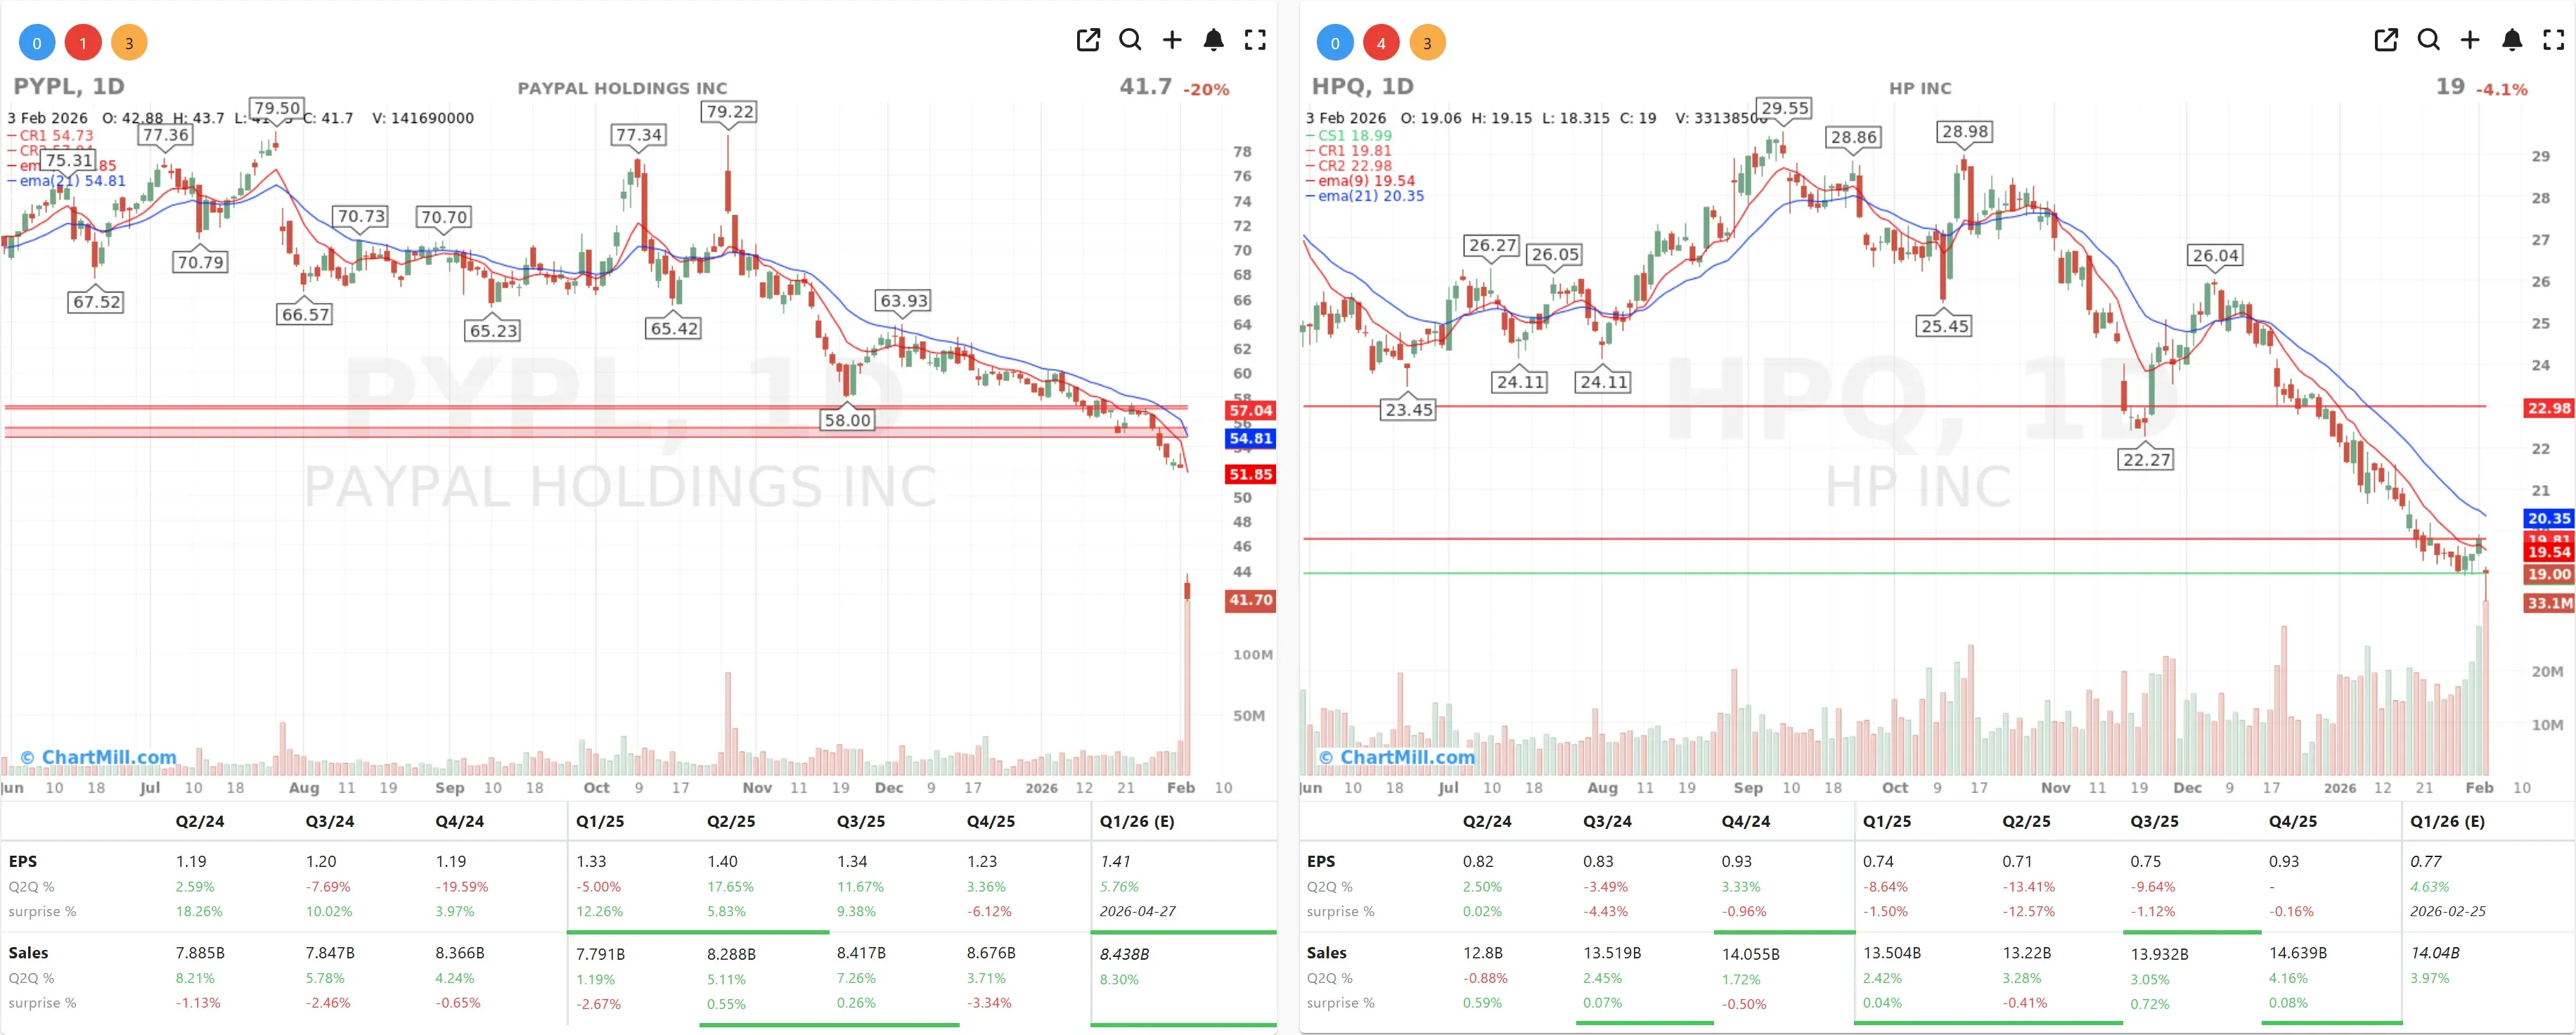Add indicator with plus icon on PYPL chart
The image size is (2576, 1035).
click(x=1172, y=41)
